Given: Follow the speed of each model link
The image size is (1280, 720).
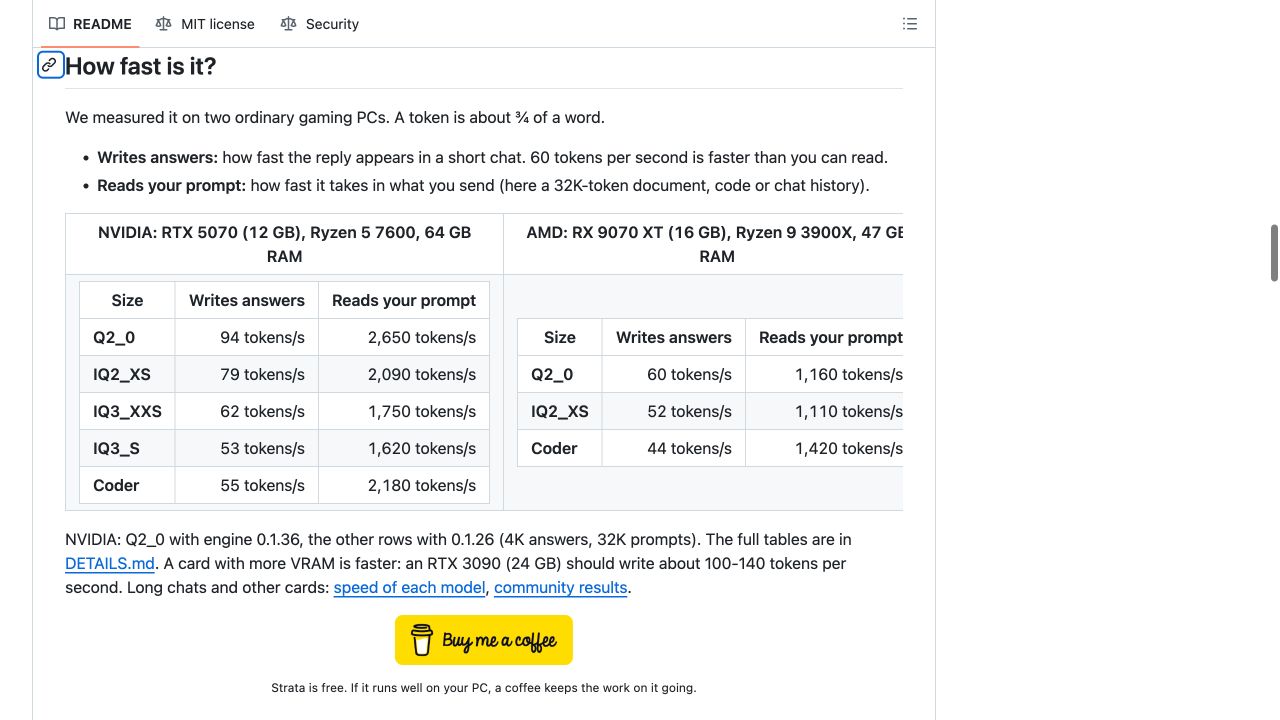Looking at the screenshot, I should pyautogui.click(x=409, y=587).
